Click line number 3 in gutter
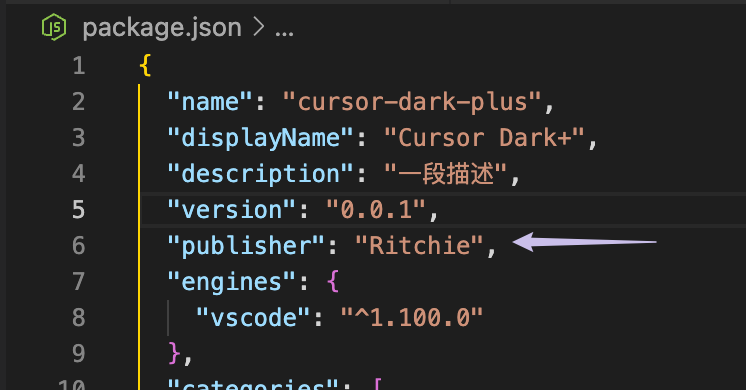 [x=79, y=137]
